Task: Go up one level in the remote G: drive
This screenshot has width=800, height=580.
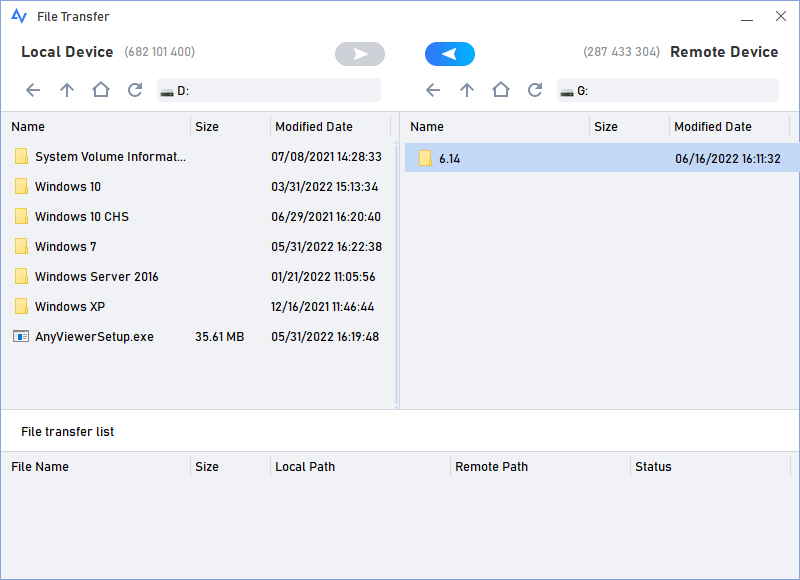Action: point(466,90)
